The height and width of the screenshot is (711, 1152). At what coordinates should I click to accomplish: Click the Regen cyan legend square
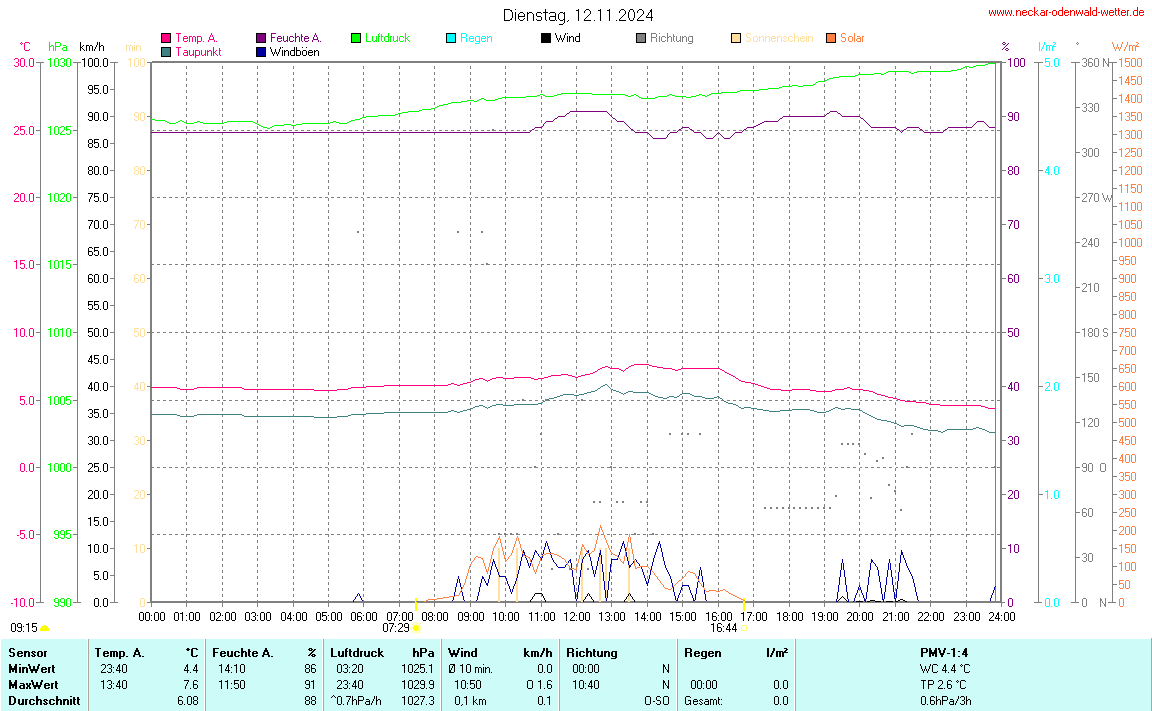coord(451,38)
